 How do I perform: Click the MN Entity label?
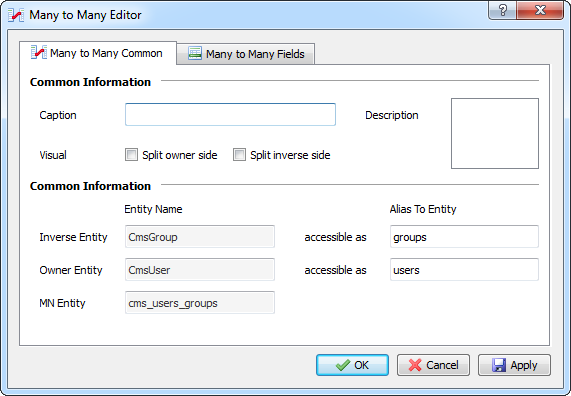(x=62, y=303)
